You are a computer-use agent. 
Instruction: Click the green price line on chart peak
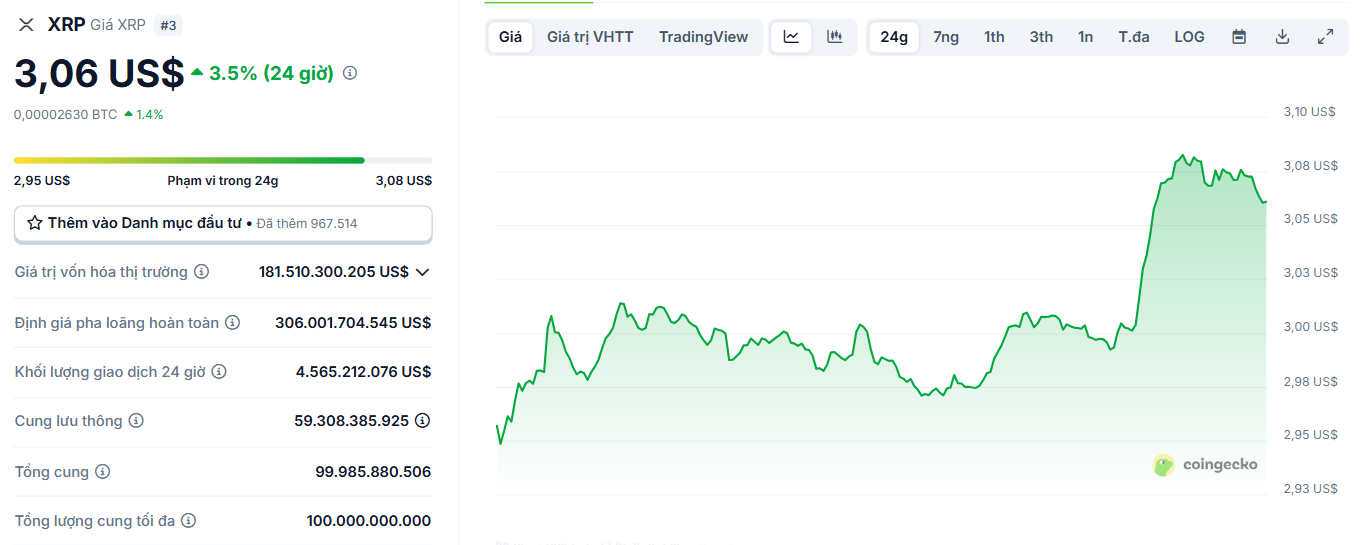[x=1184, y=156]
